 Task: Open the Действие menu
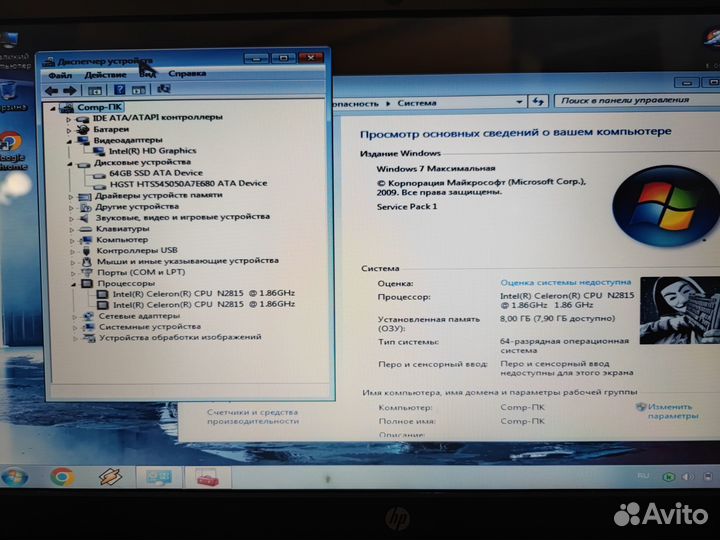(x=105, y=74)
